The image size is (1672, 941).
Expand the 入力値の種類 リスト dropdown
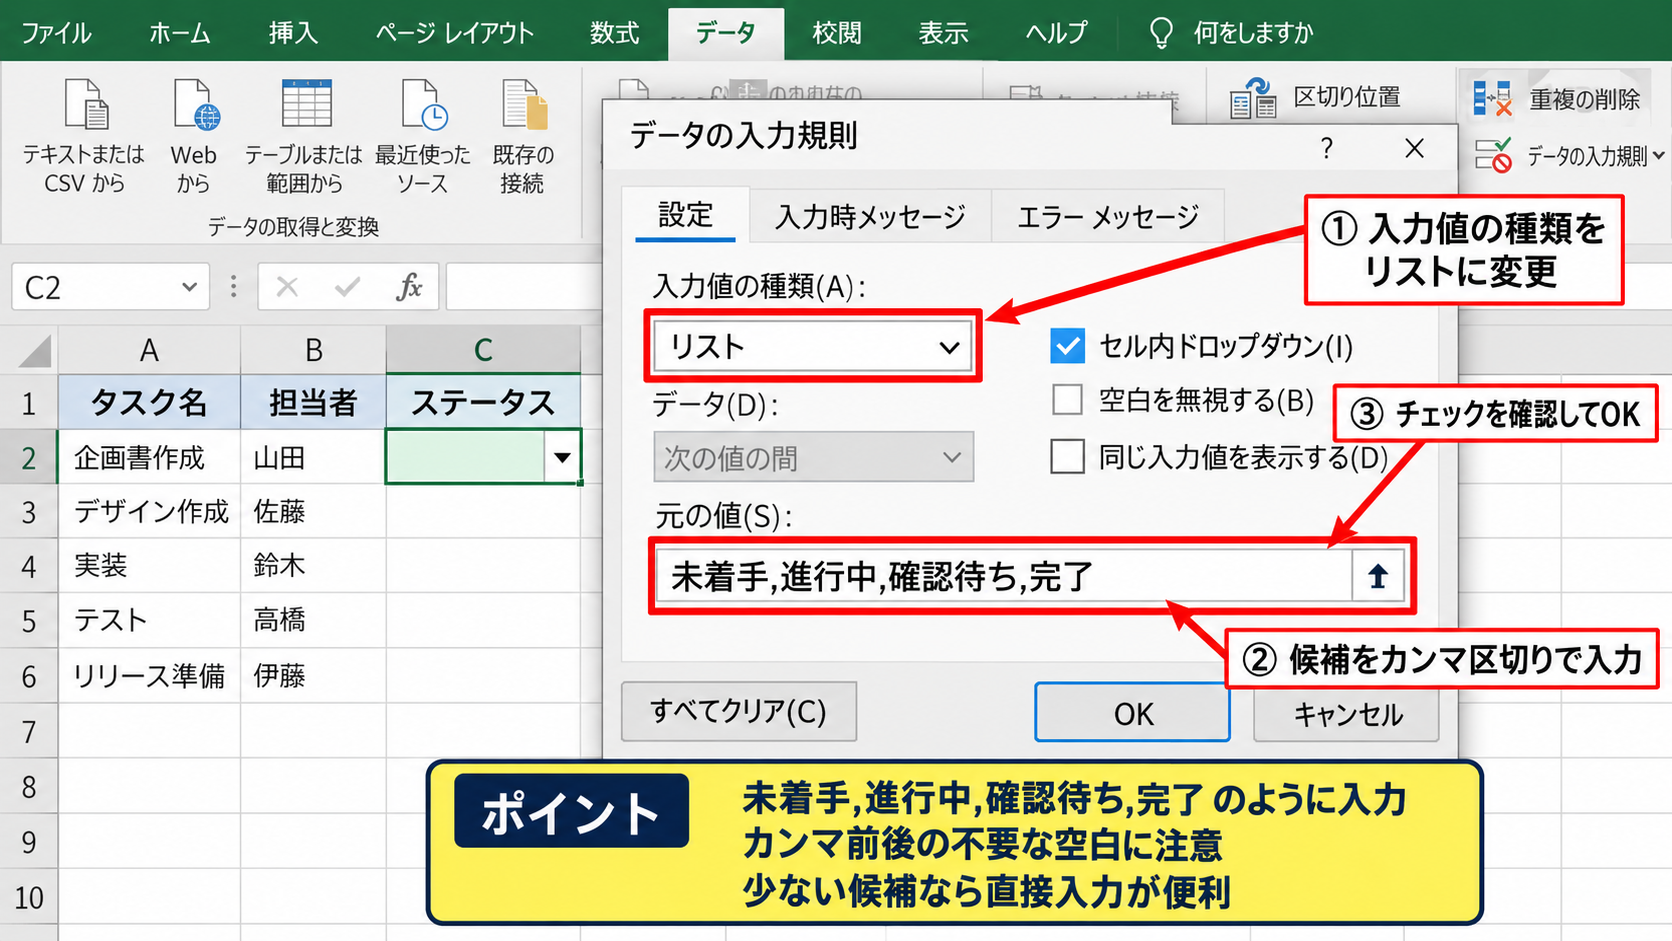tap(812, 346)
